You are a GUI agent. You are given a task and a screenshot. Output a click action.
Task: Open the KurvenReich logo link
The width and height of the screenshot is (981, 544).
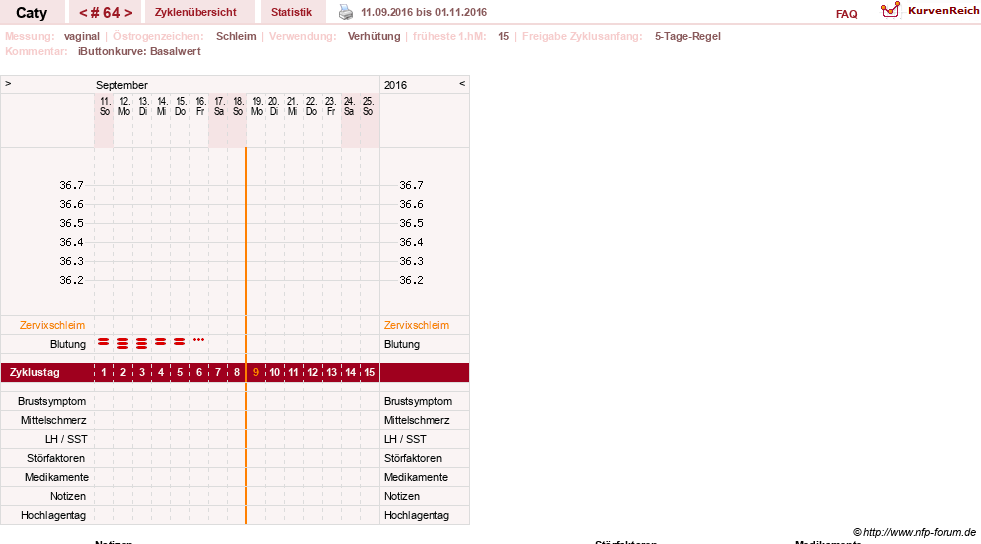click(930, 11)
